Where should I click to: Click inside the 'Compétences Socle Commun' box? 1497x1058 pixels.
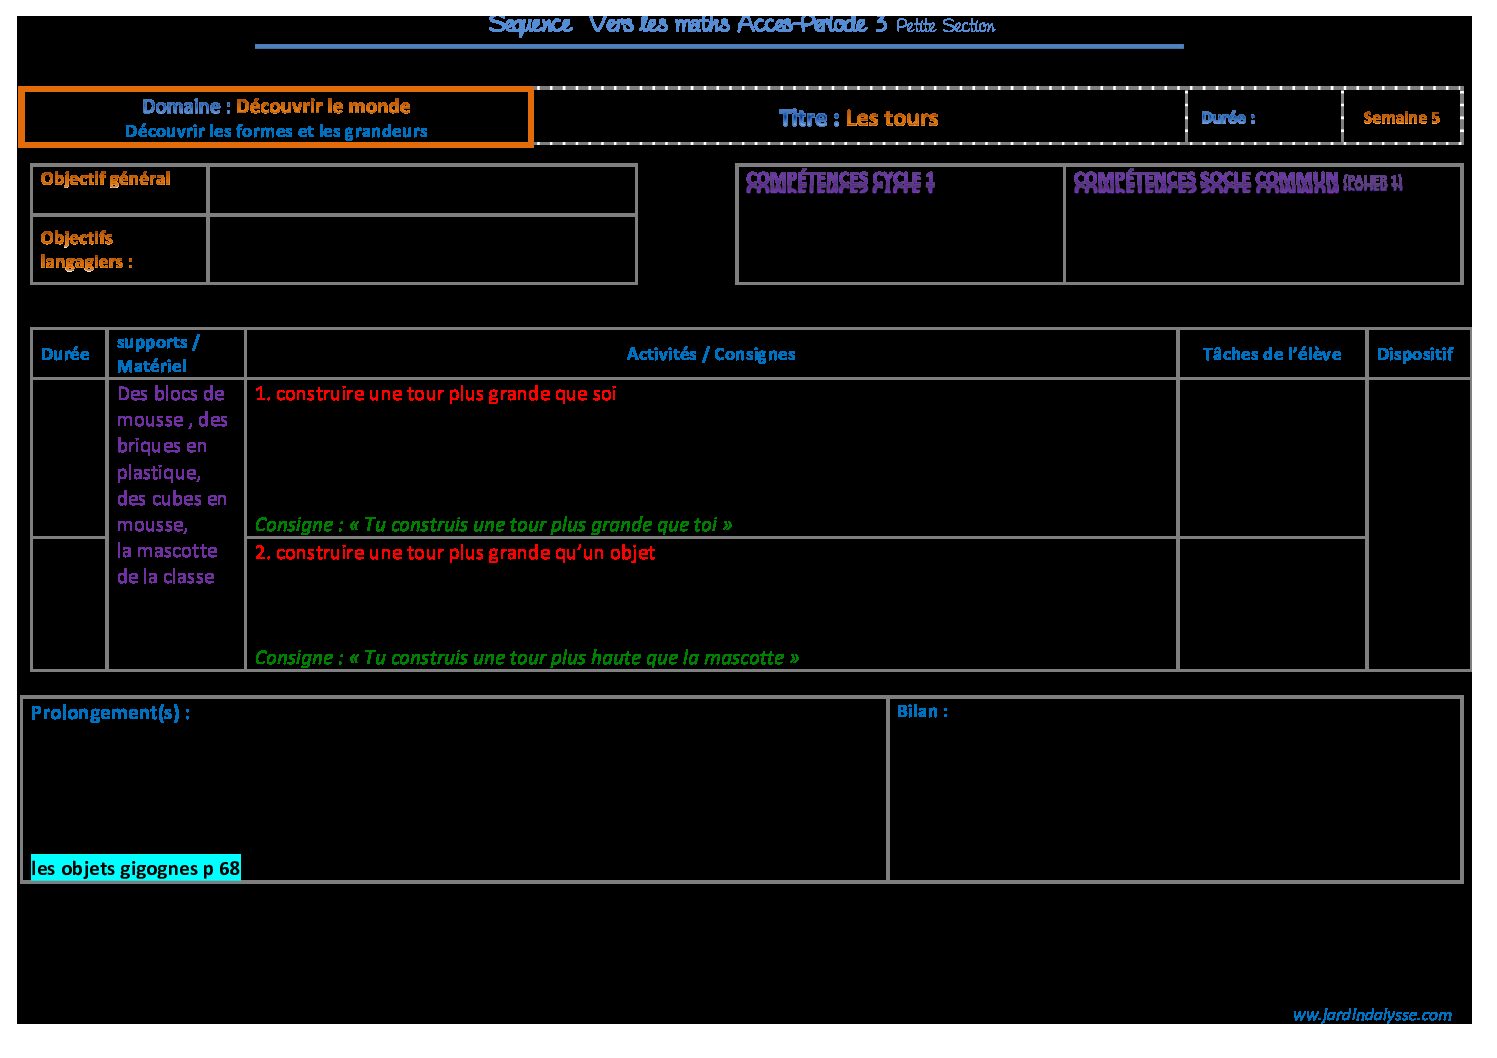click(x=1262, y=235)
